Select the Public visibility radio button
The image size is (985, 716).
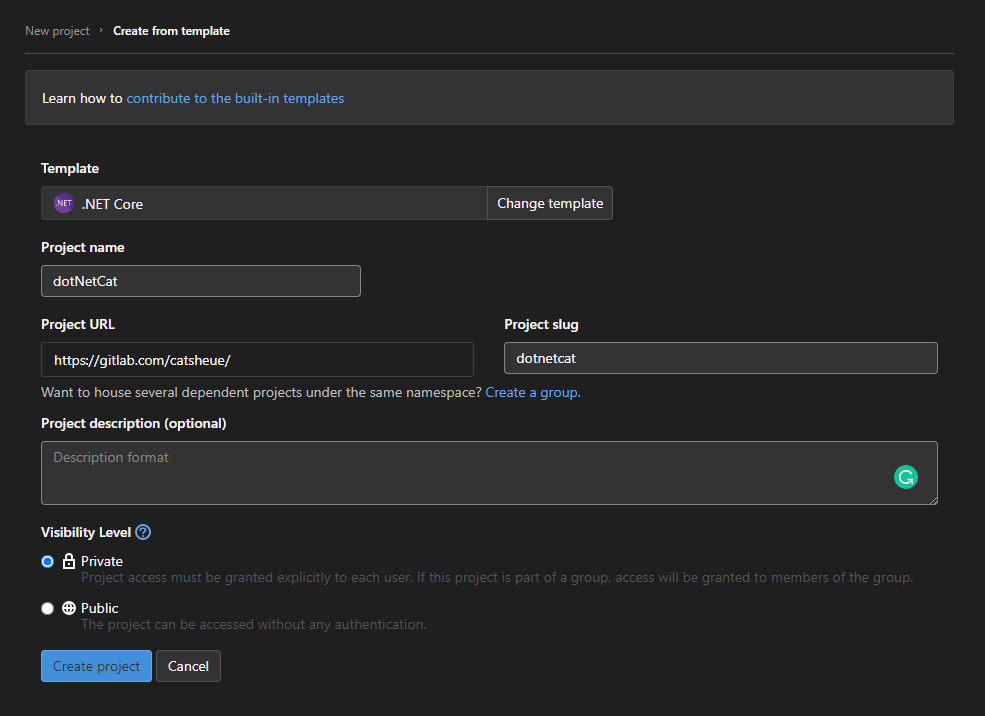[x=47, y=608]
